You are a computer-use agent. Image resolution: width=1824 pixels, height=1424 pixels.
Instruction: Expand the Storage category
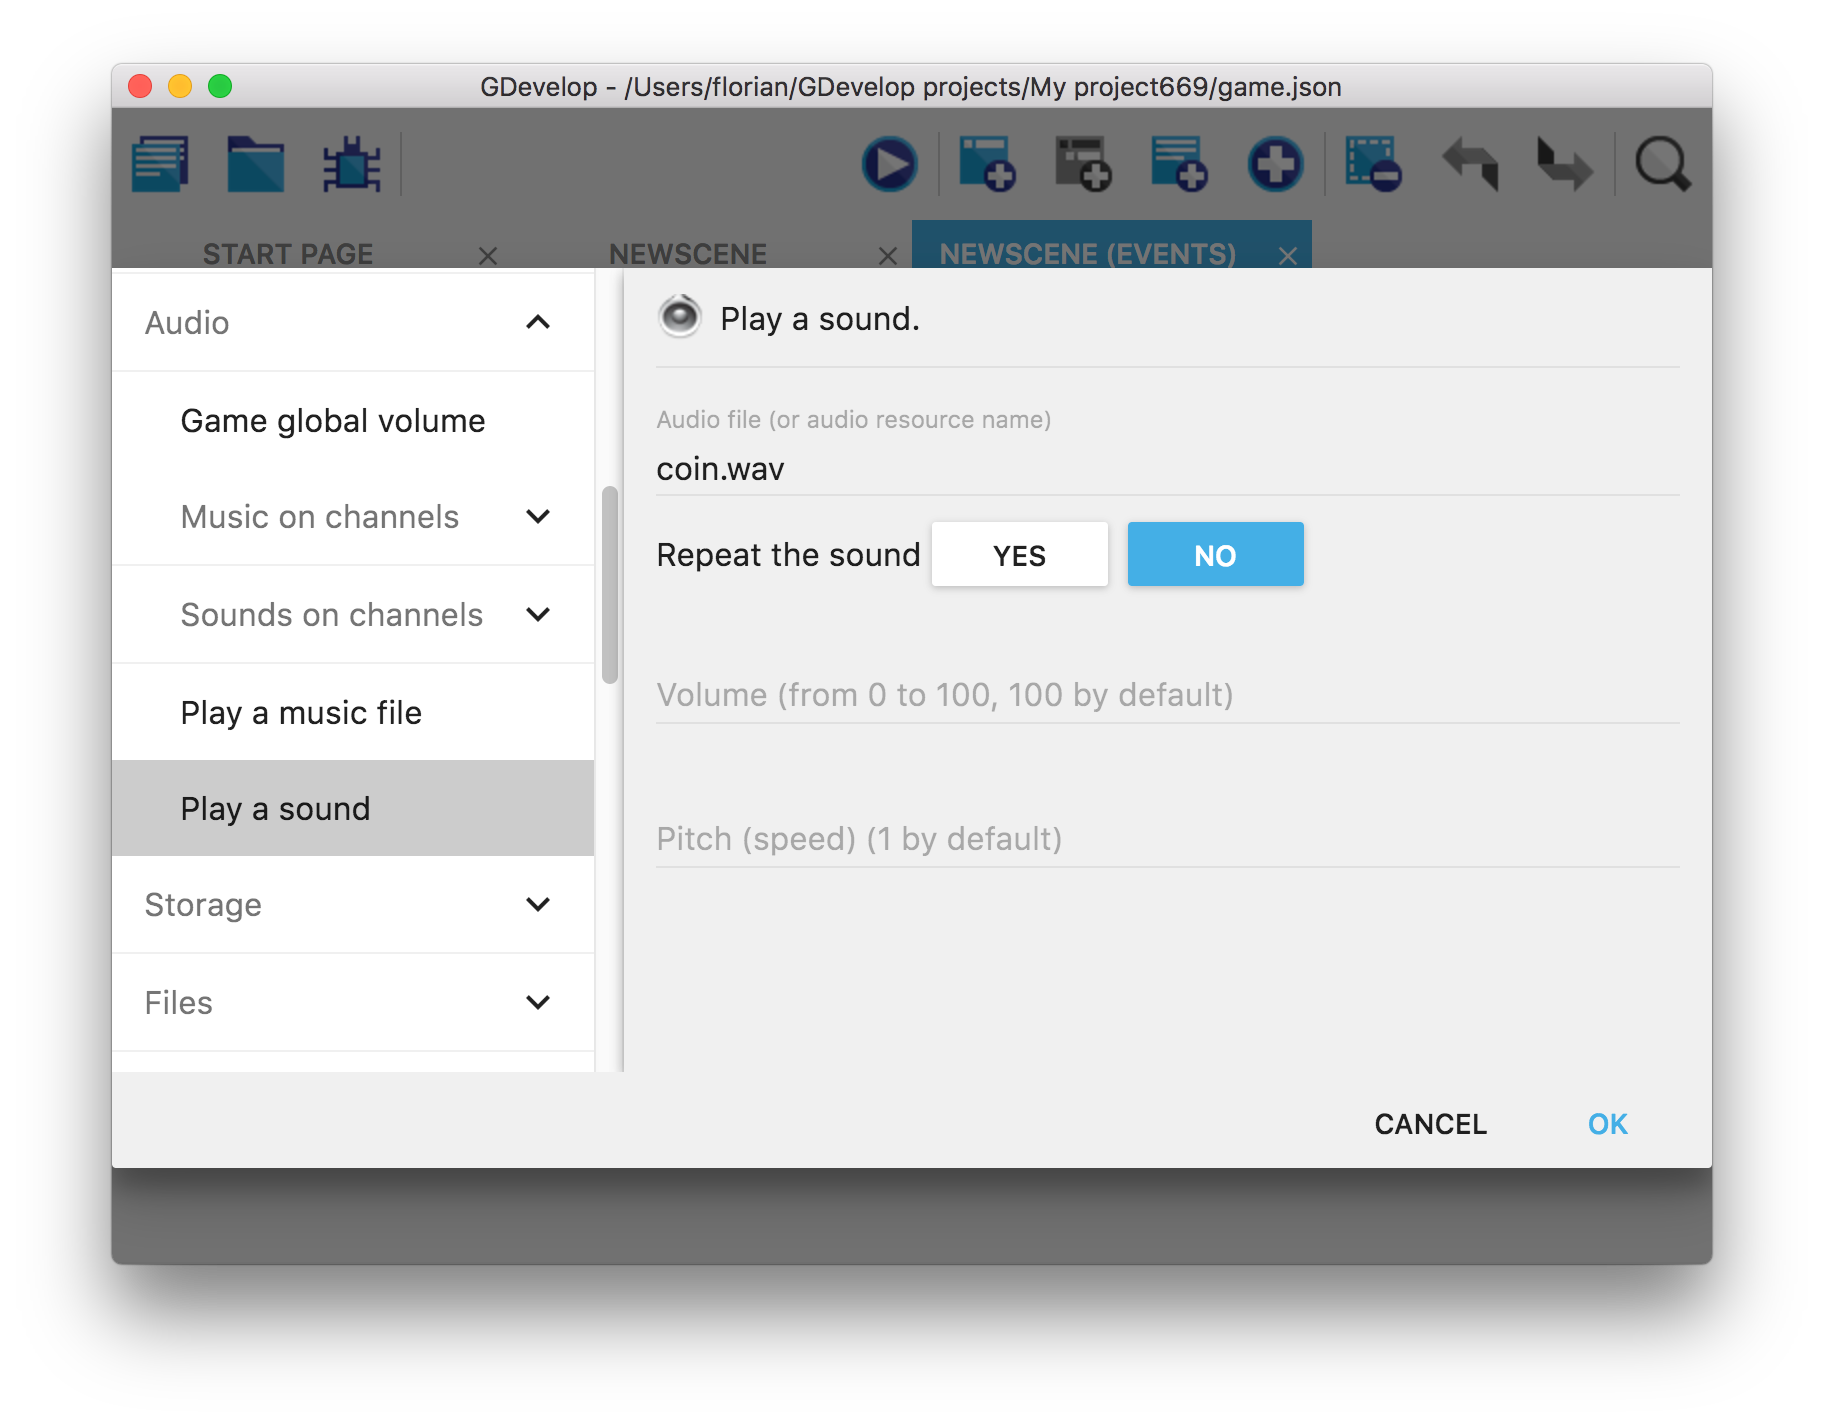coord(538,905)
